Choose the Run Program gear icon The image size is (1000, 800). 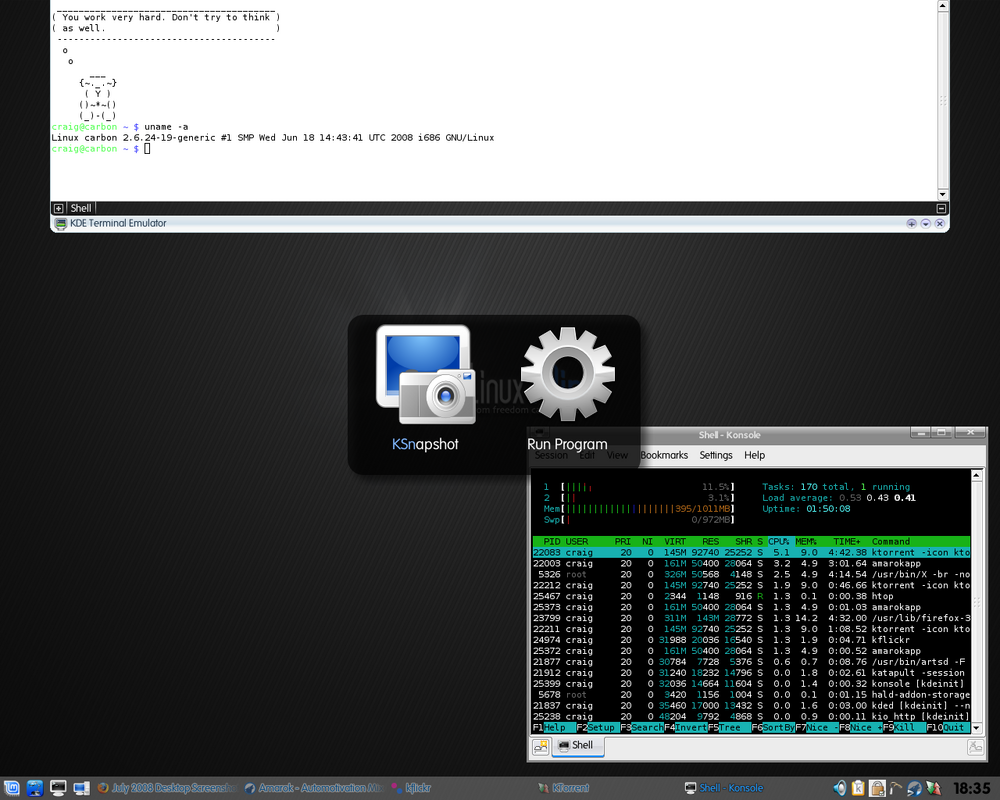pos(567,374)
